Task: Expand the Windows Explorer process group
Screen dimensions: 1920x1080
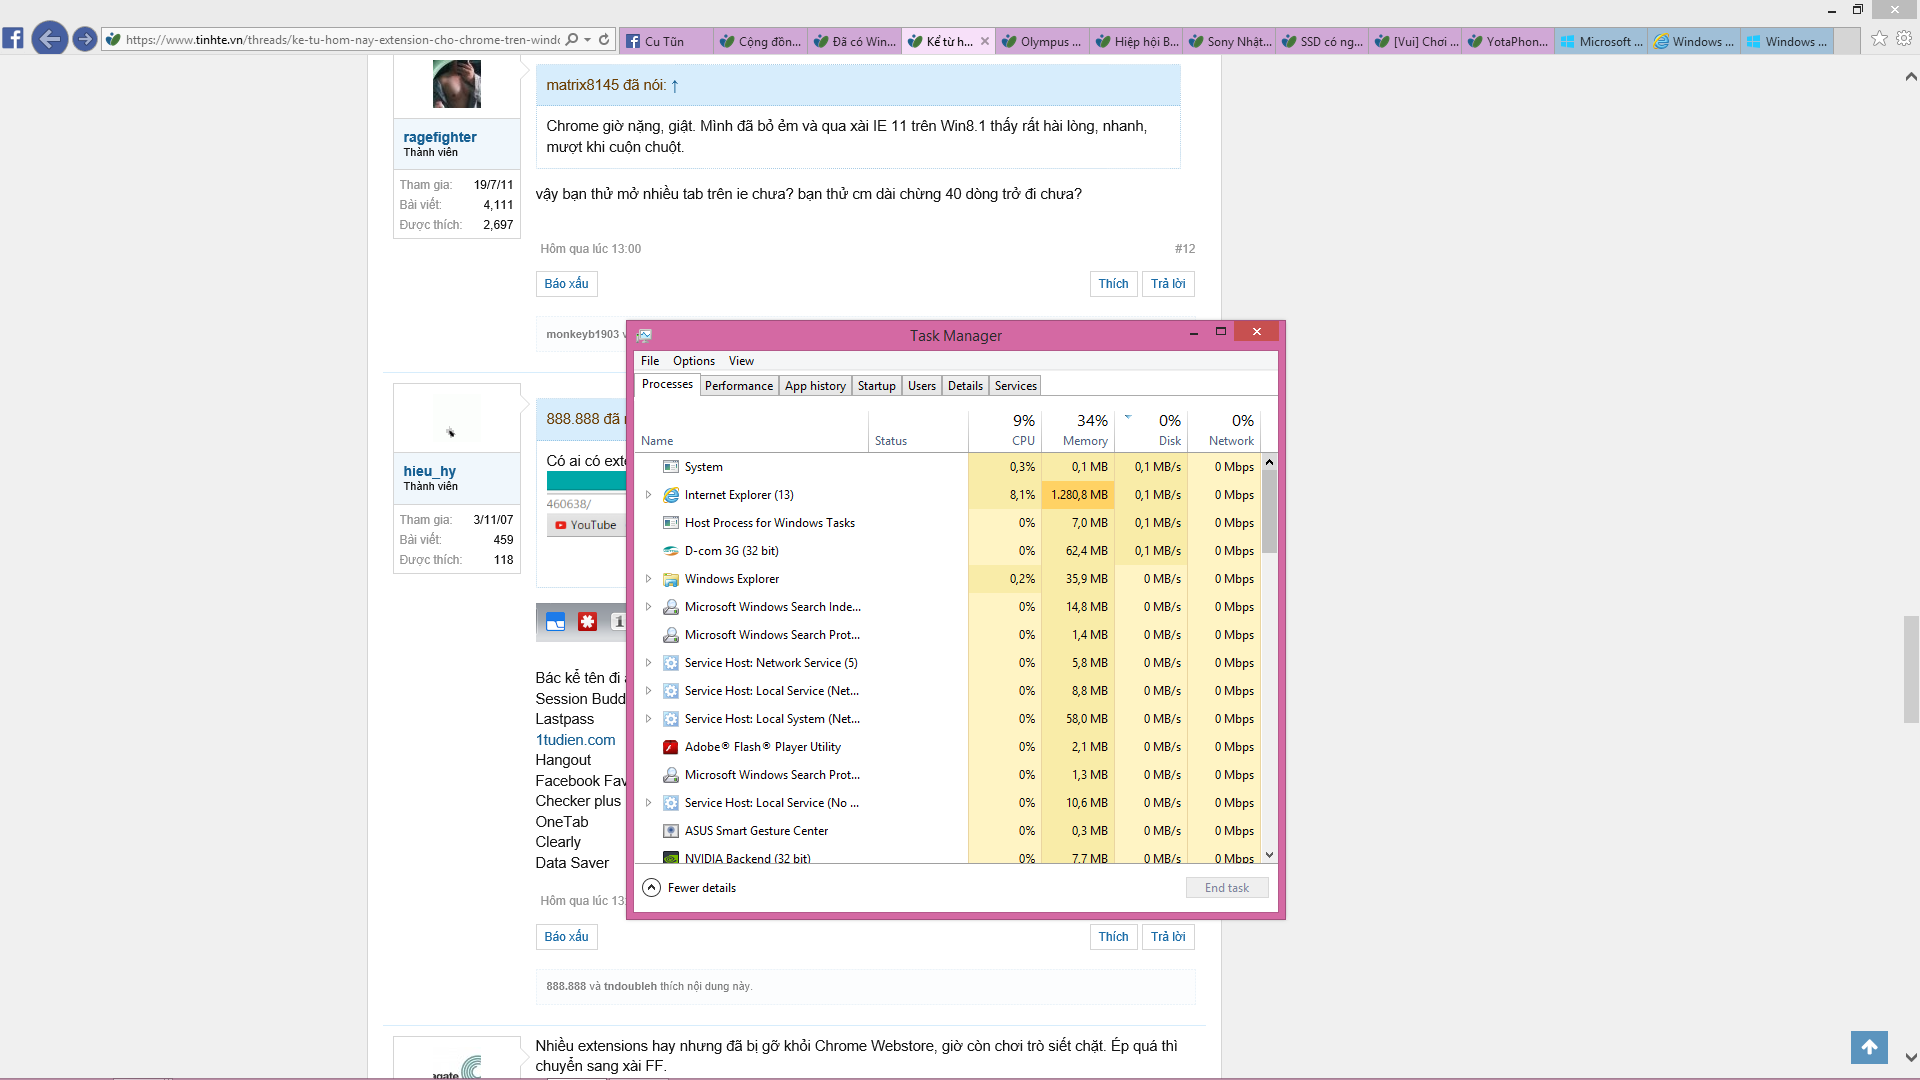Action: click(x=648, y=579)
